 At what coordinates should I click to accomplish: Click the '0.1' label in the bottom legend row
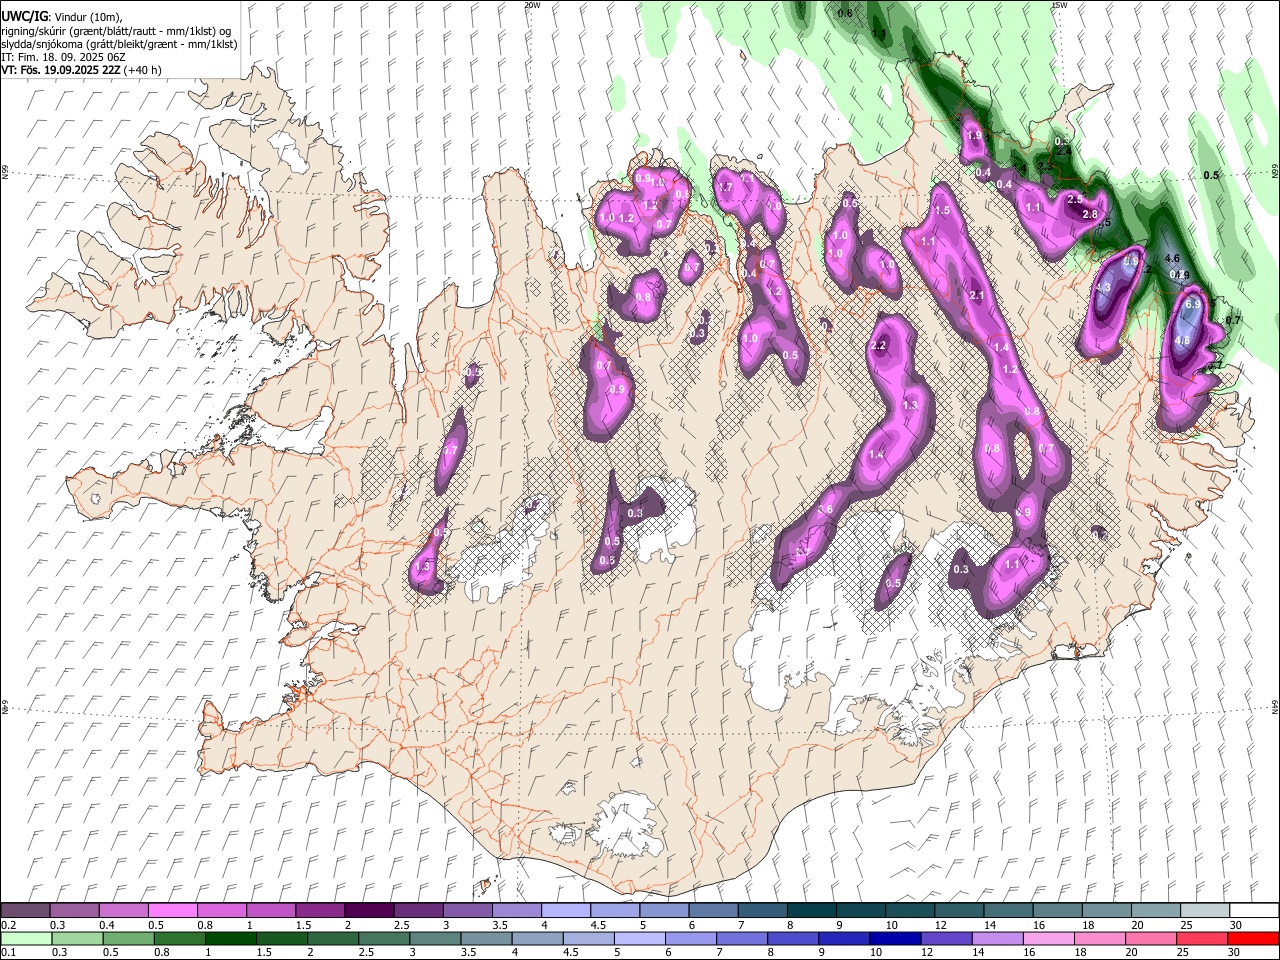(x=9, y=952)
